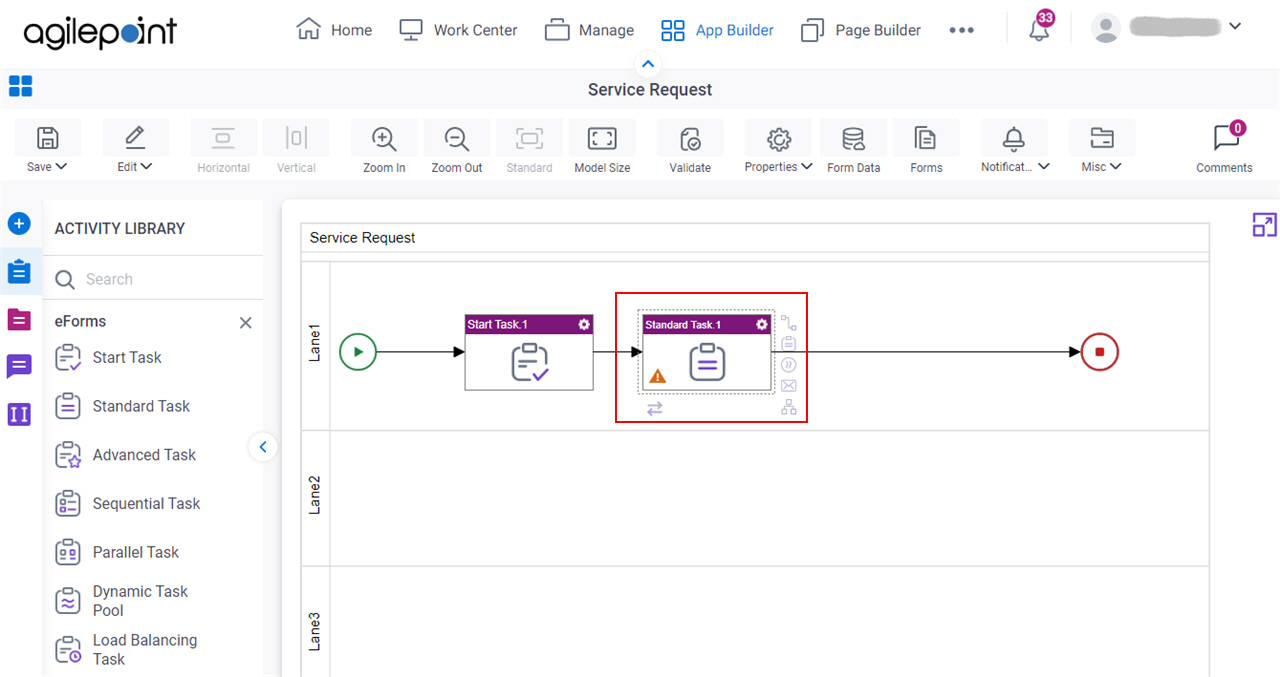Select the magenta document sidebar icon
1280x677 pixels.
(x=19, y=319)
